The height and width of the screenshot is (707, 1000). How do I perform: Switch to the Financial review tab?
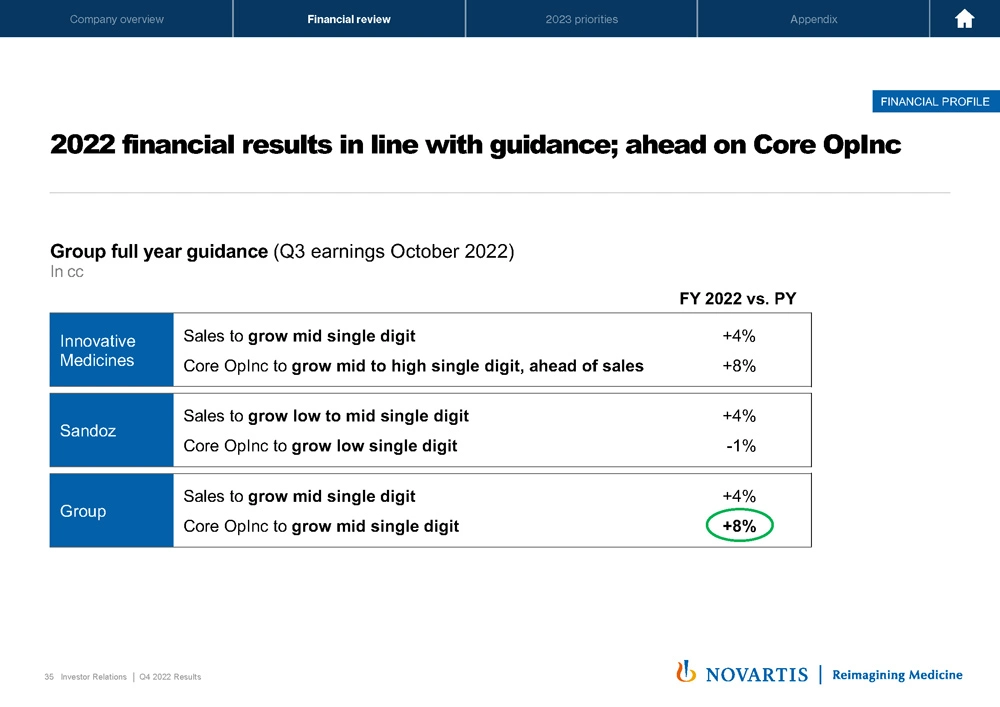[x=349, y=19]
